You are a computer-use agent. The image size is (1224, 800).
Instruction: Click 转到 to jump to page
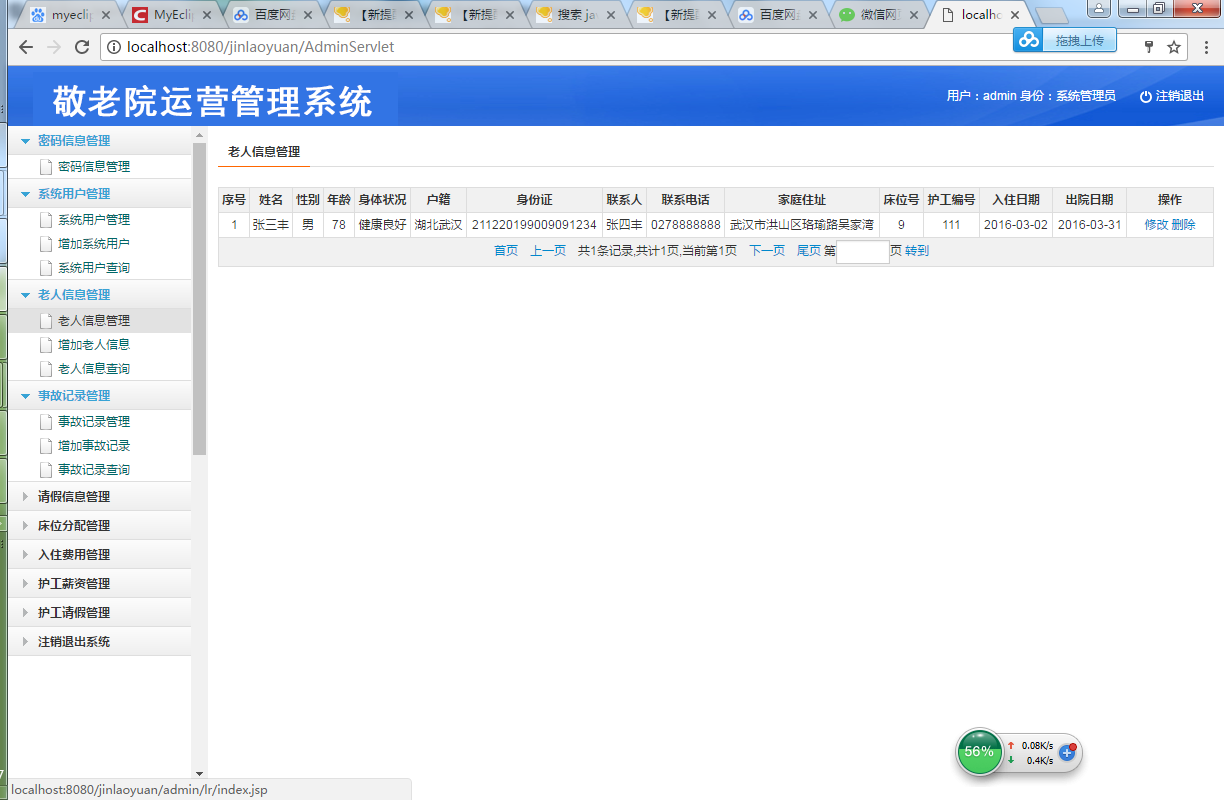coord(917,251)
